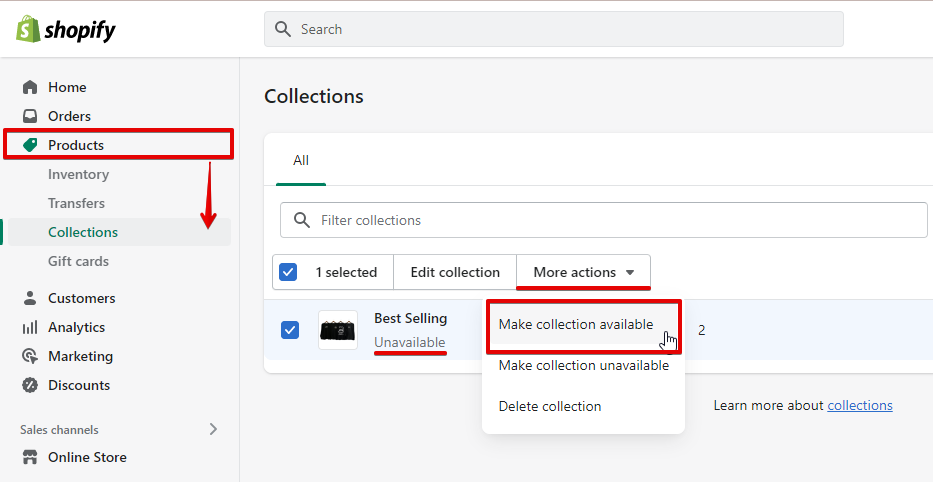This screenshot has width=933, height=482.
Task: Open the collections help link
Action: coord(860,405)
